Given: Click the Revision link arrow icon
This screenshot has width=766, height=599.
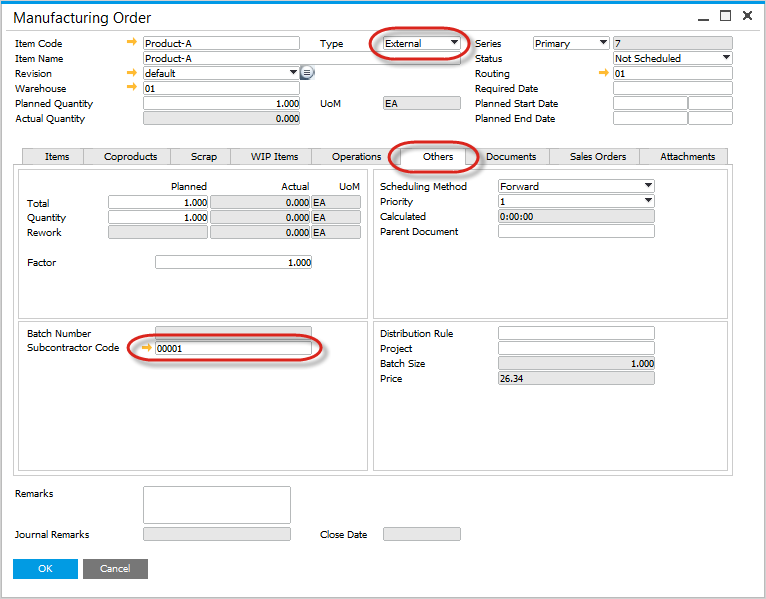Looking at the screenshot, I should [132, 73].
